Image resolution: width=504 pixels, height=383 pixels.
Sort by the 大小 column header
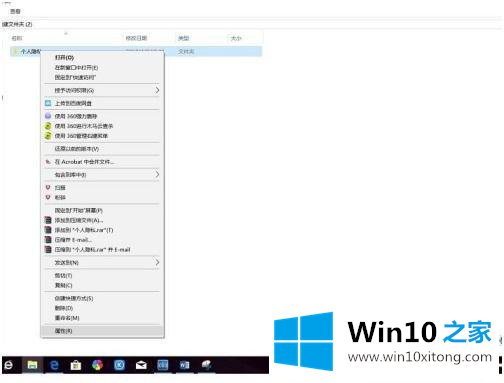coord(236,38)
